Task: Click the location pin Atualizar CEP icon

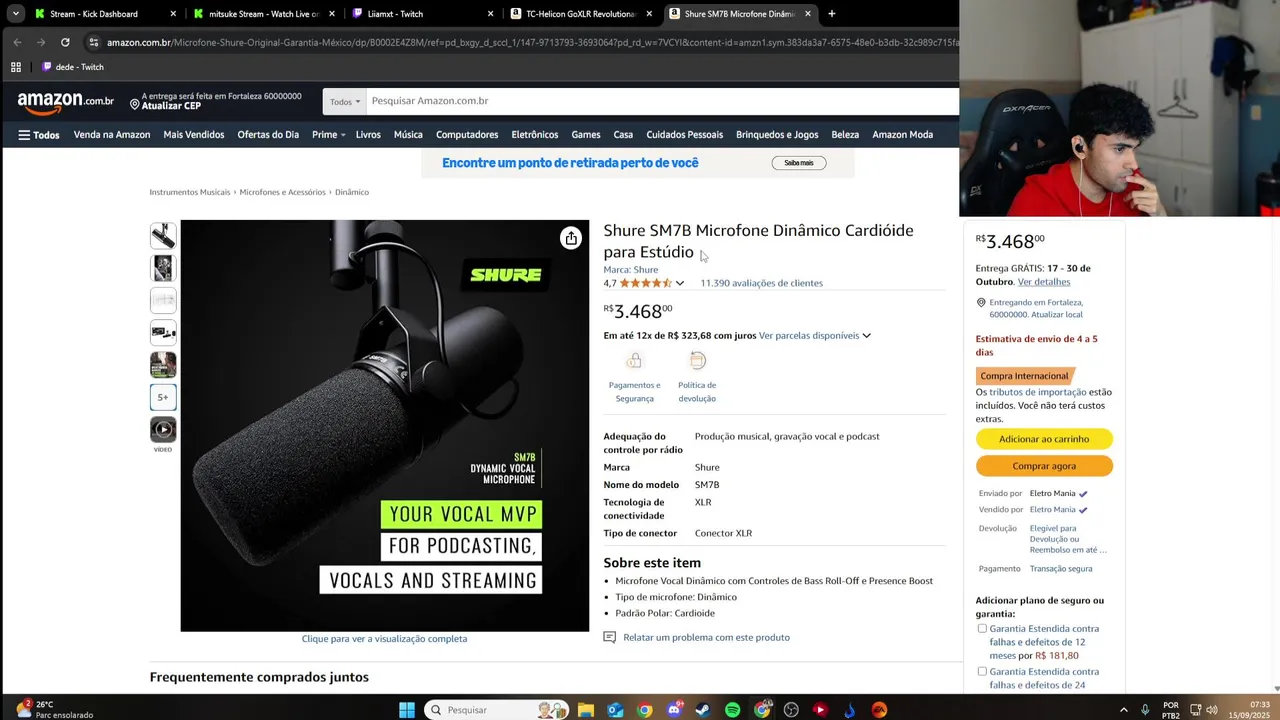Action: [x=135, y=103]
